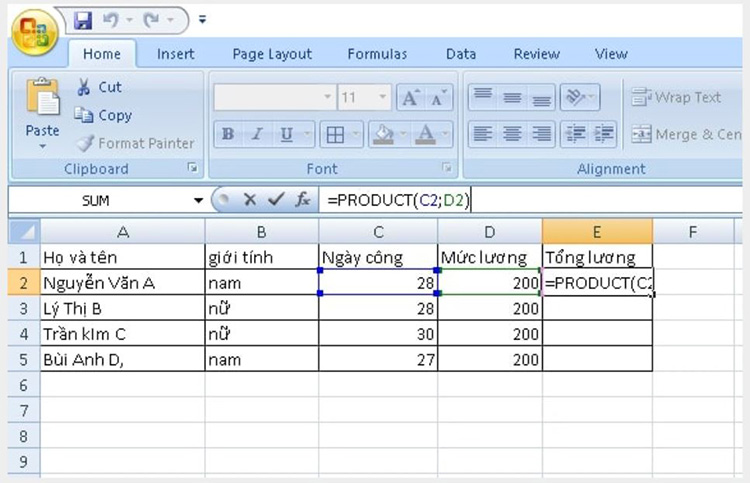Middle align cell contents
This screenshot has height=483, width=750.
(512, 98)
